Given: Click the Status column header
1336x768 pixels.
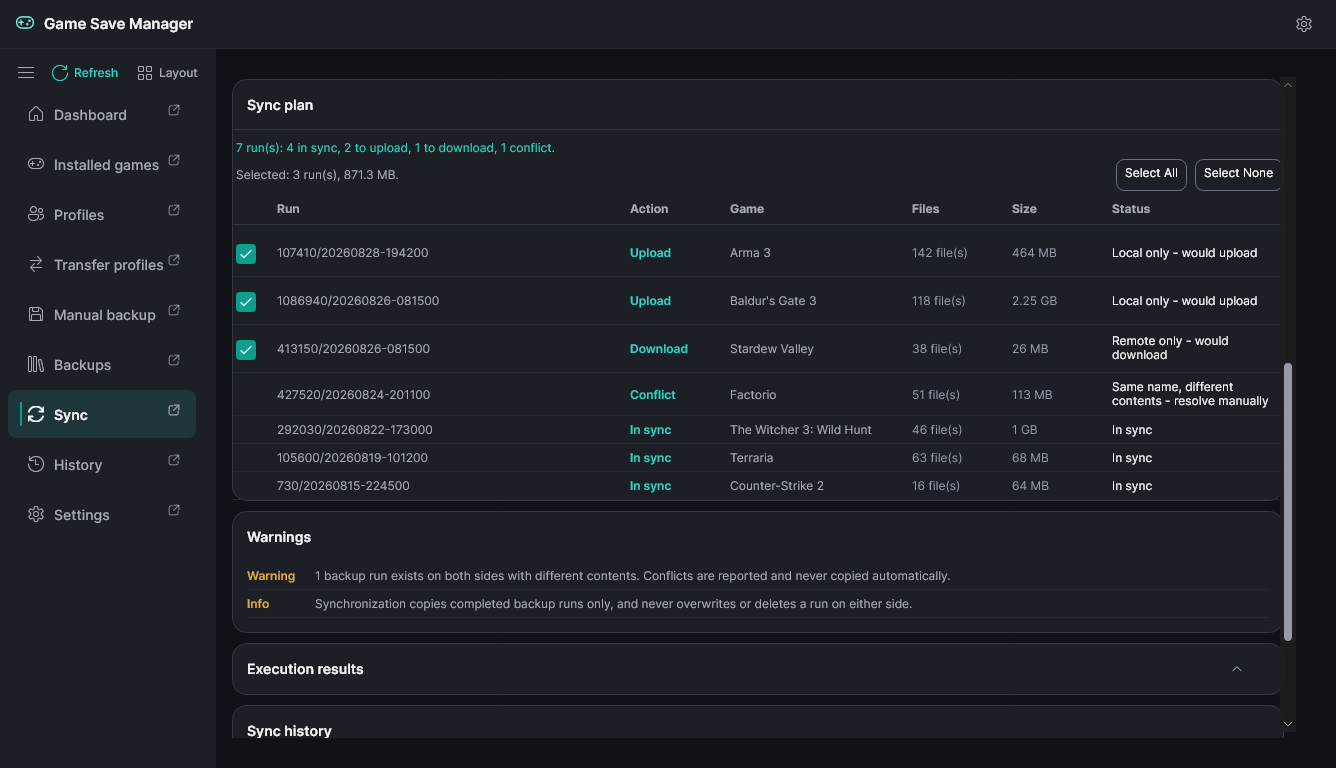Looking at the screenshot, I should 1131,209.
